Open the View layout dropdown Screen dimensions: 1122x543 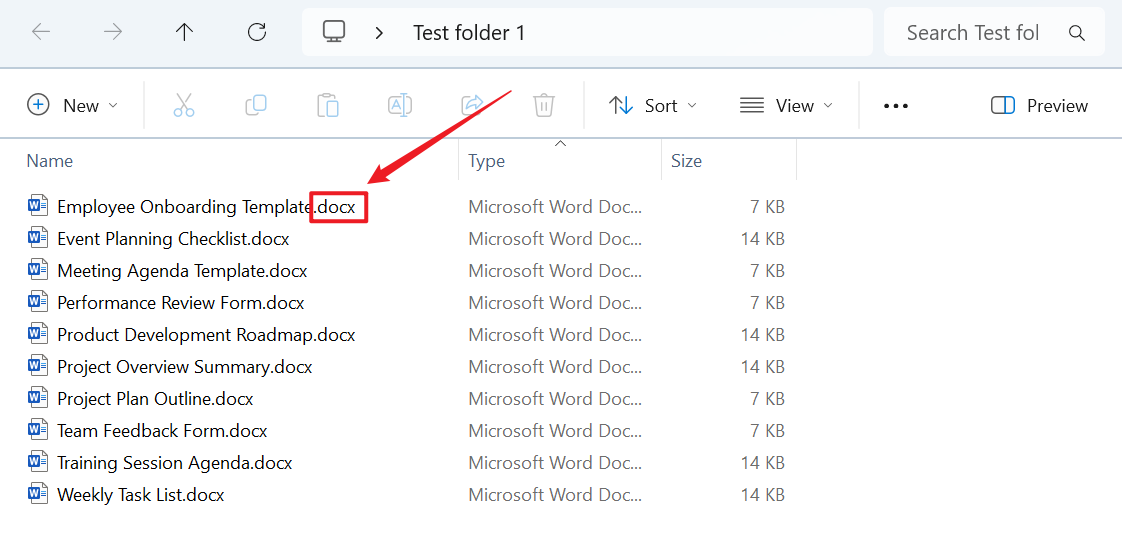786,105
